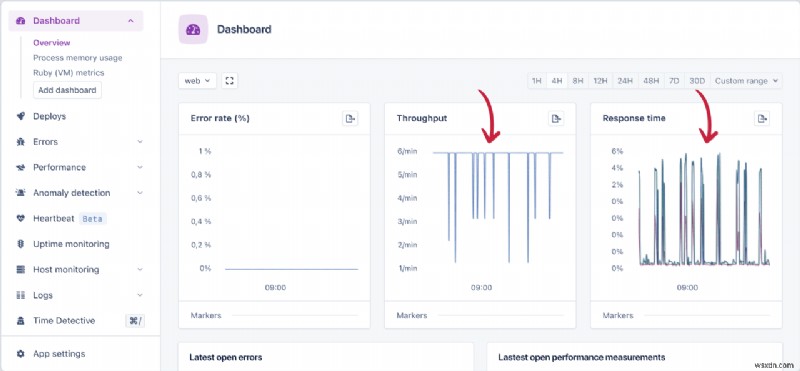800x371 pixels.
Task: Open Time Detective label
Action: pyautogui.click(x=64, y=320)
